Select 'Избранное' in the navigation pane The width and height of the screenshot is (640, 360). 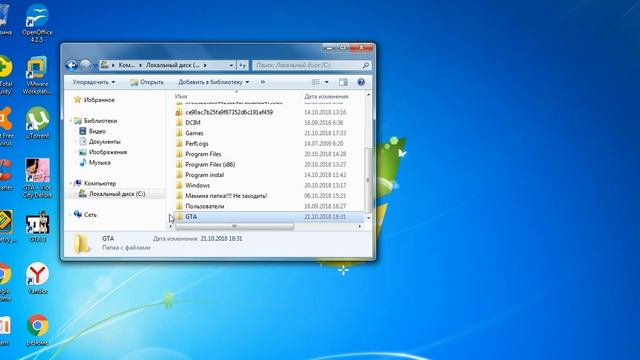(x=99, y=100)
